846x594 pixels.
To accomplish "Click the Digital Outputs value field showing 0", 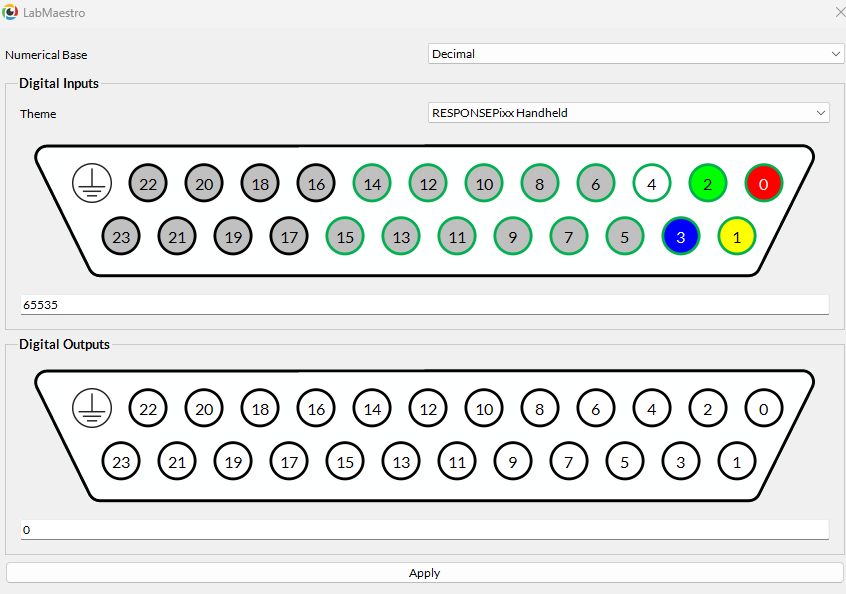I will [424, 529].
